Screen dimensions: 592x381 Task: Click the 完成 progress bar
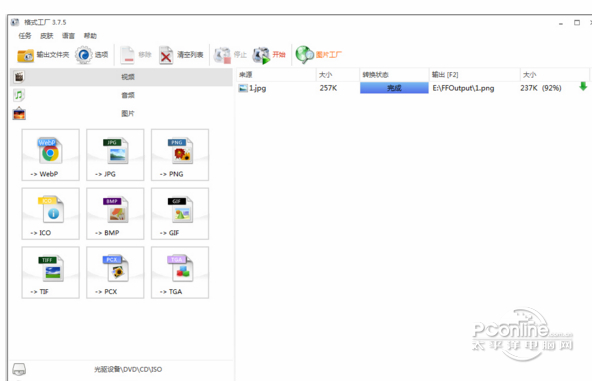pos(394,88)
